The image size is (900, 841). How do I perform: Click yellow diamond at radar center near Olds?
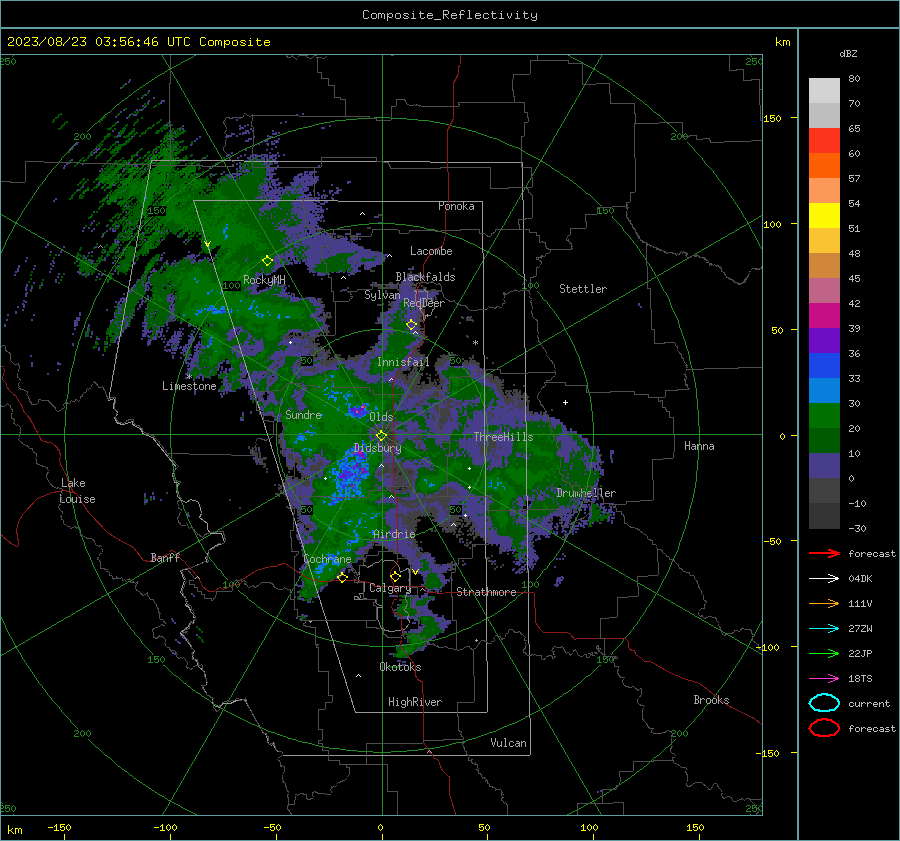pyautogui.click(x=382, y=435)
